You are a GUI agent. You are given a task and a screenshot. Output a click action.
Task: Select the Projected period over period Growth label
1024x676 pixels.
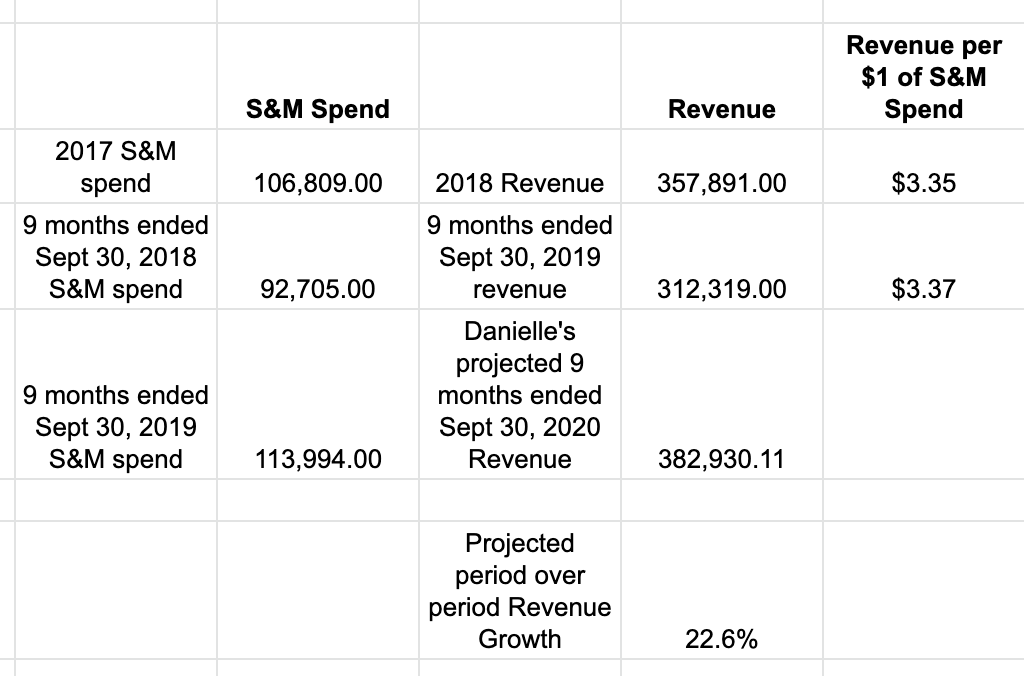(520, 590)
